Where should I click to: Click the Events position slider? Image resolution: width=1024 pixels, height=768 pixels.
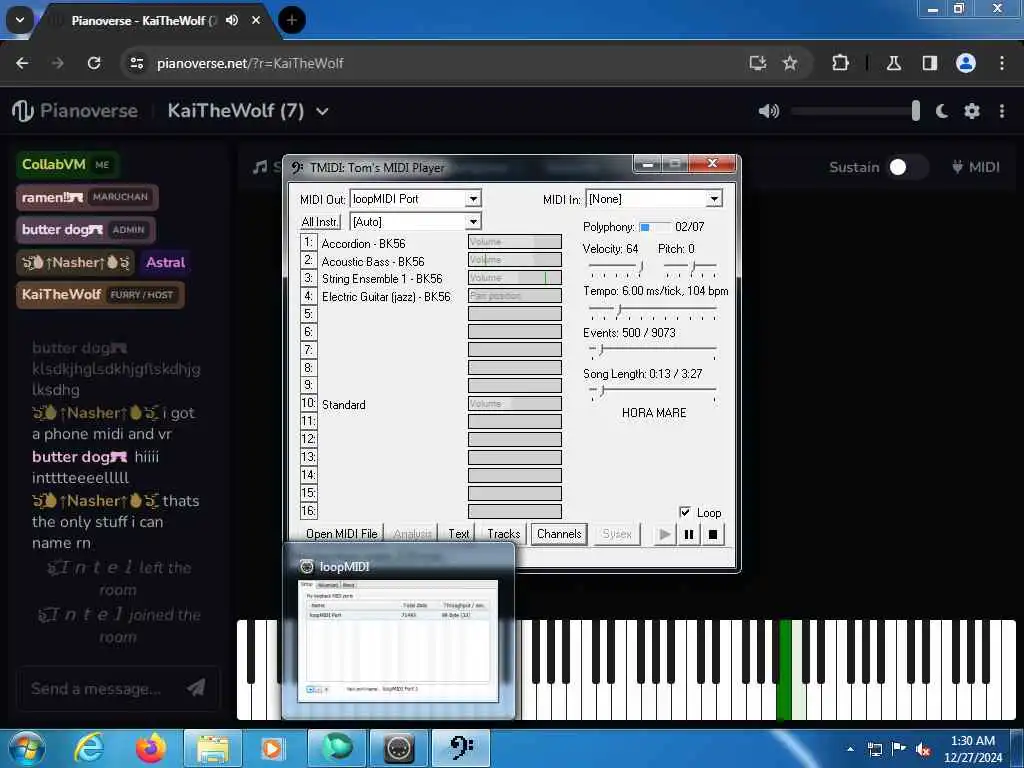[652, 351]
